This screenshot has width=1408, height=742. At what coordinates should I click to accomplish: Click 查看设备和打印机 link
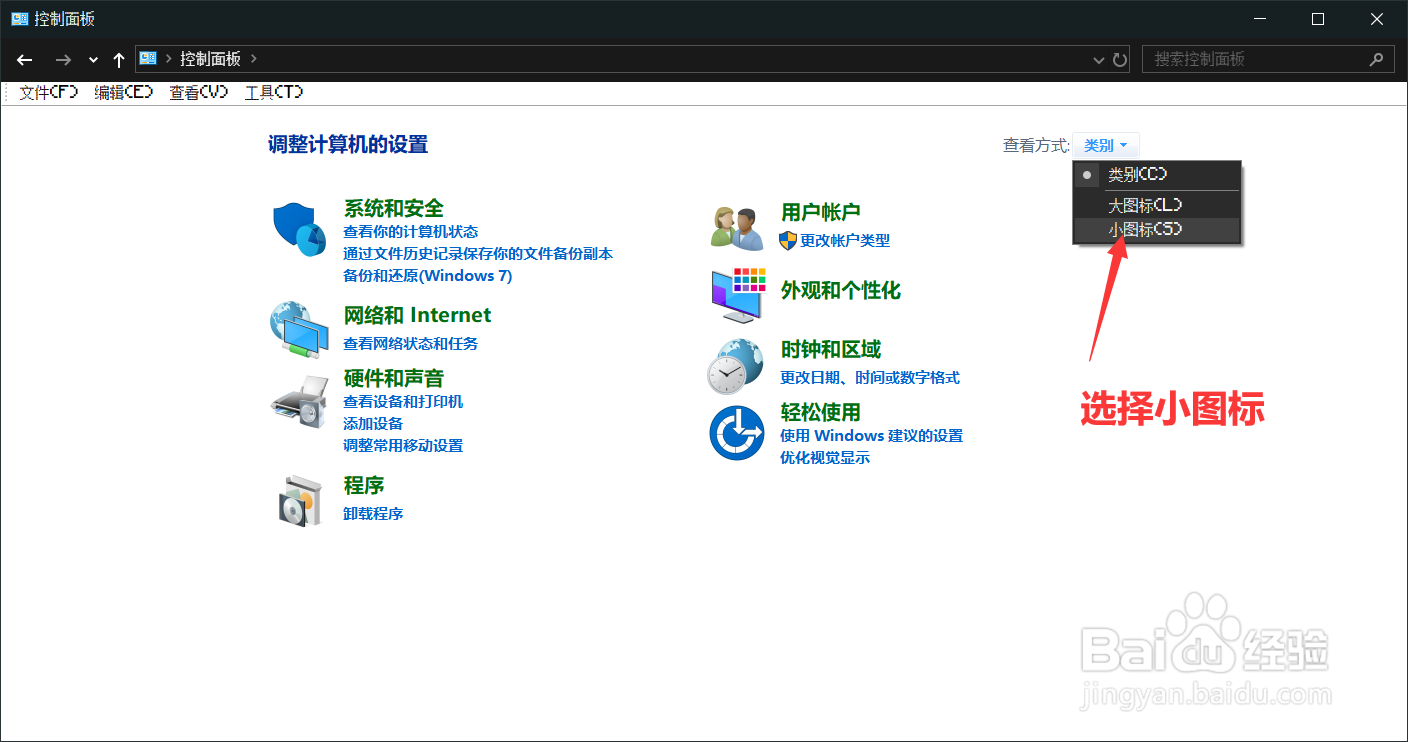tap(403, 402)
